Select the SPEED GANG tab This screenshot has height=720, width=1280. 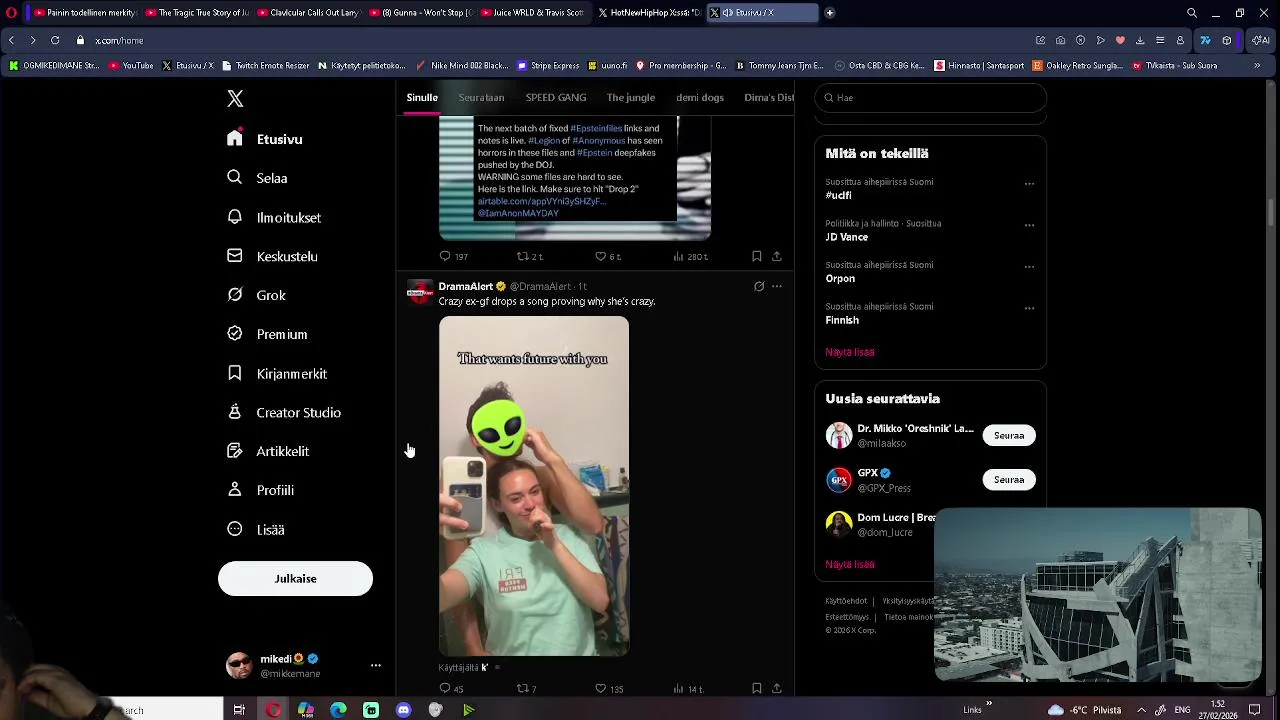556,97
